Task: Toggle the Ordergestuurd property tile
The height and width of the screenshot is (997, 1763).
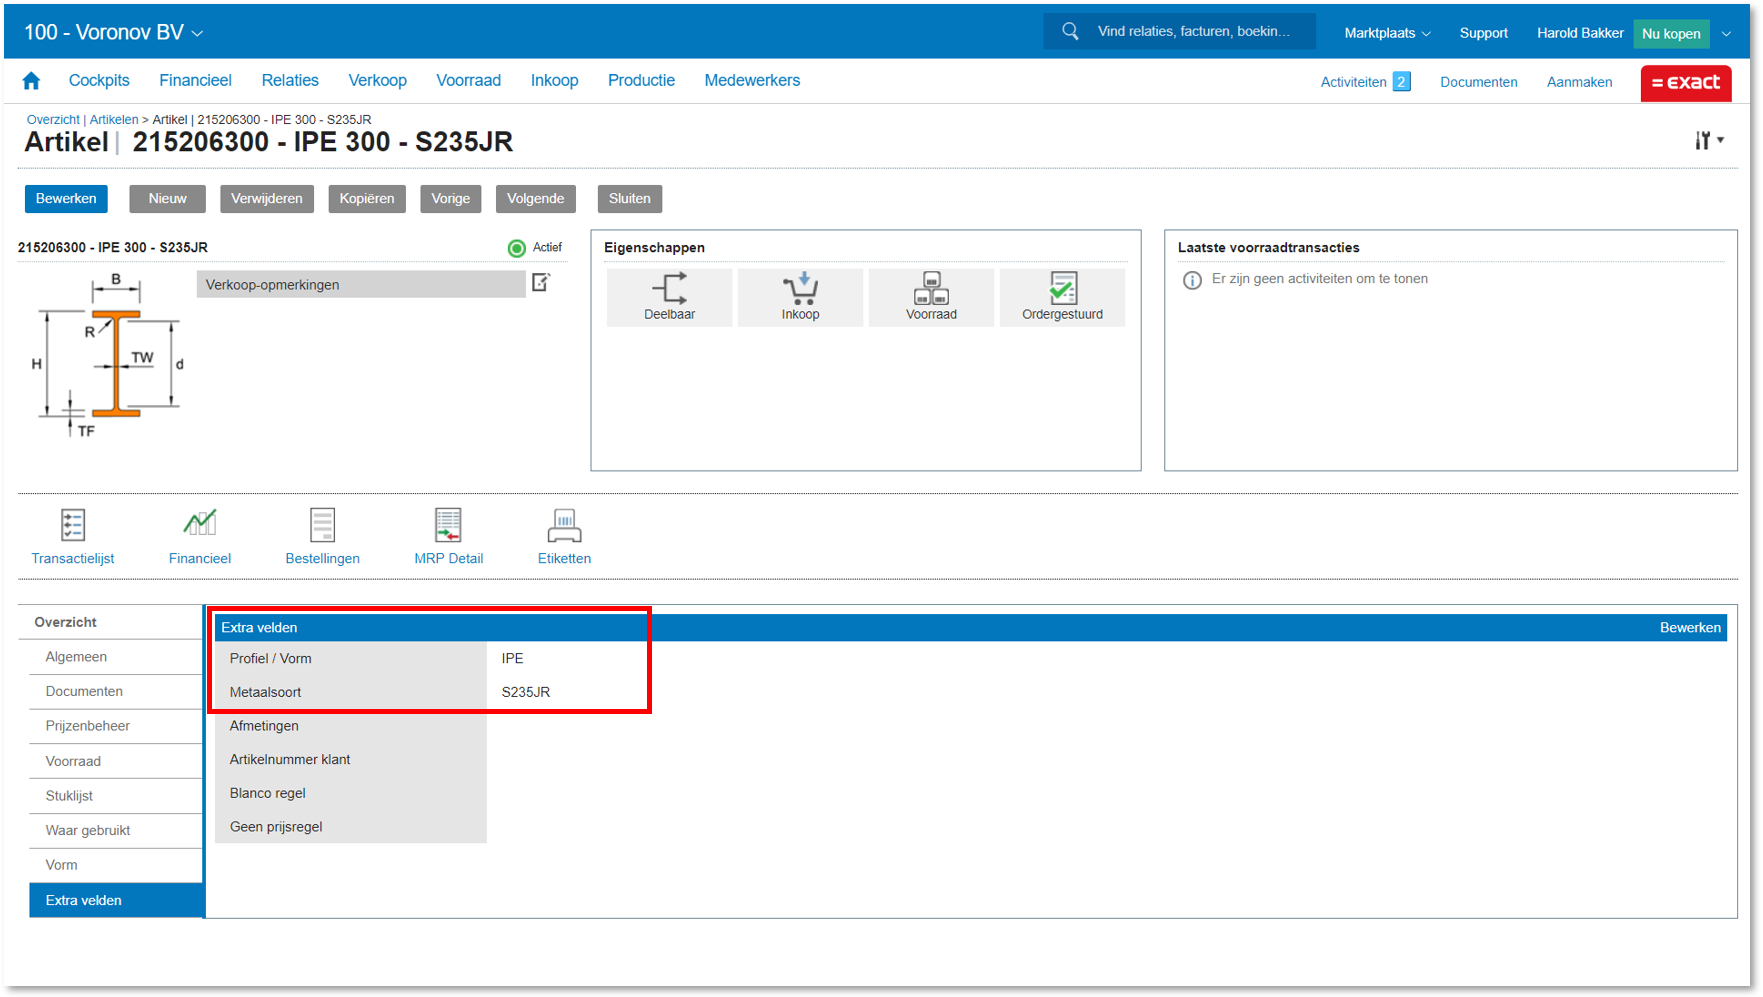Action: [x=1062, y=297]
